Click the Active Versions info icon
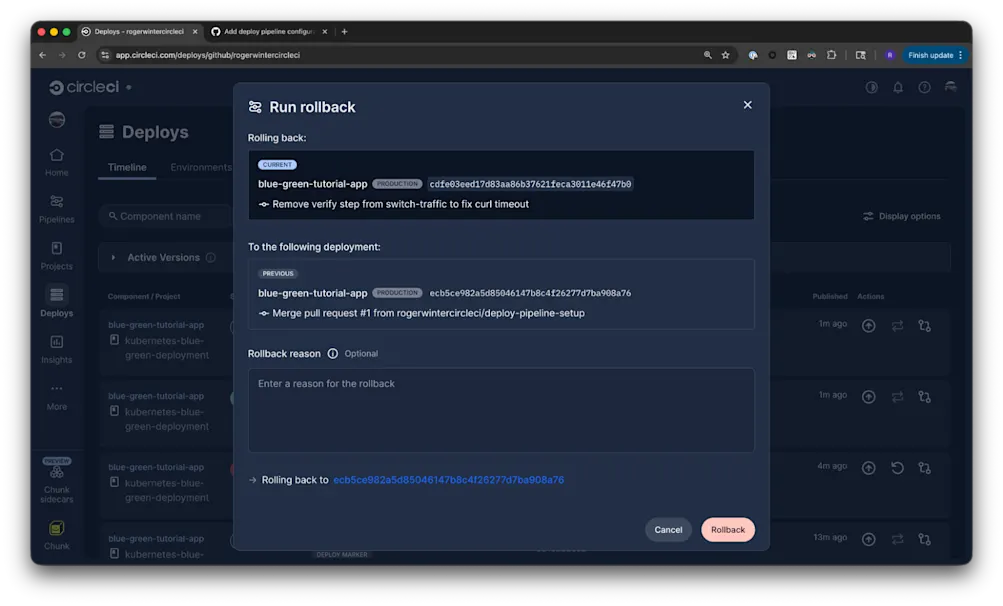 tap(210, 257)
